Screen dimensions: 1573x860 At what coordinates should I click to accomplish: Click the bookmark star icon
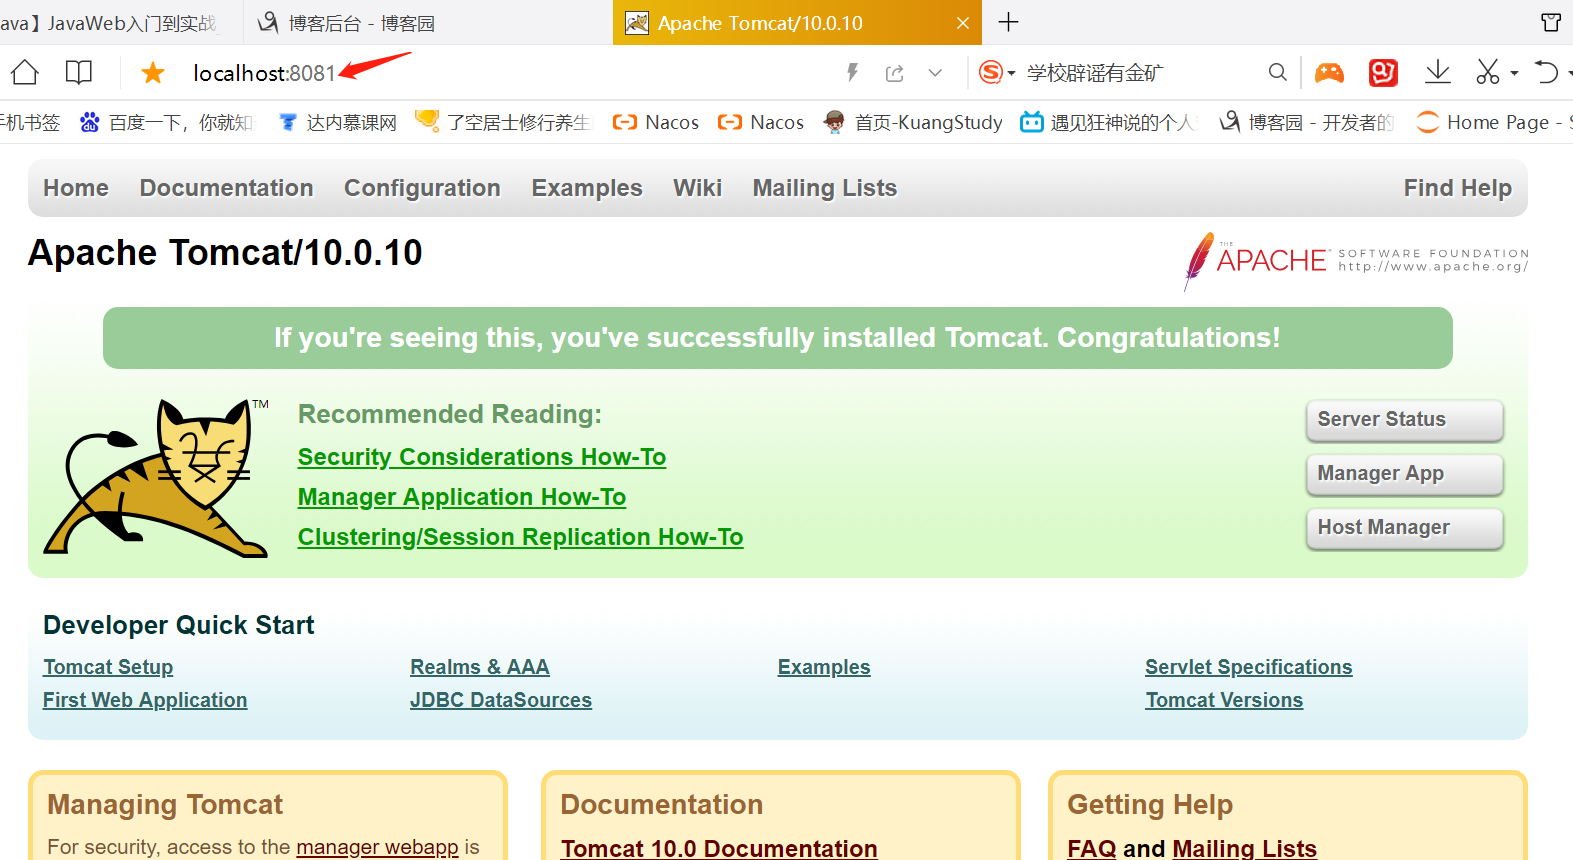pyautogui.click(x=153, y=72)
